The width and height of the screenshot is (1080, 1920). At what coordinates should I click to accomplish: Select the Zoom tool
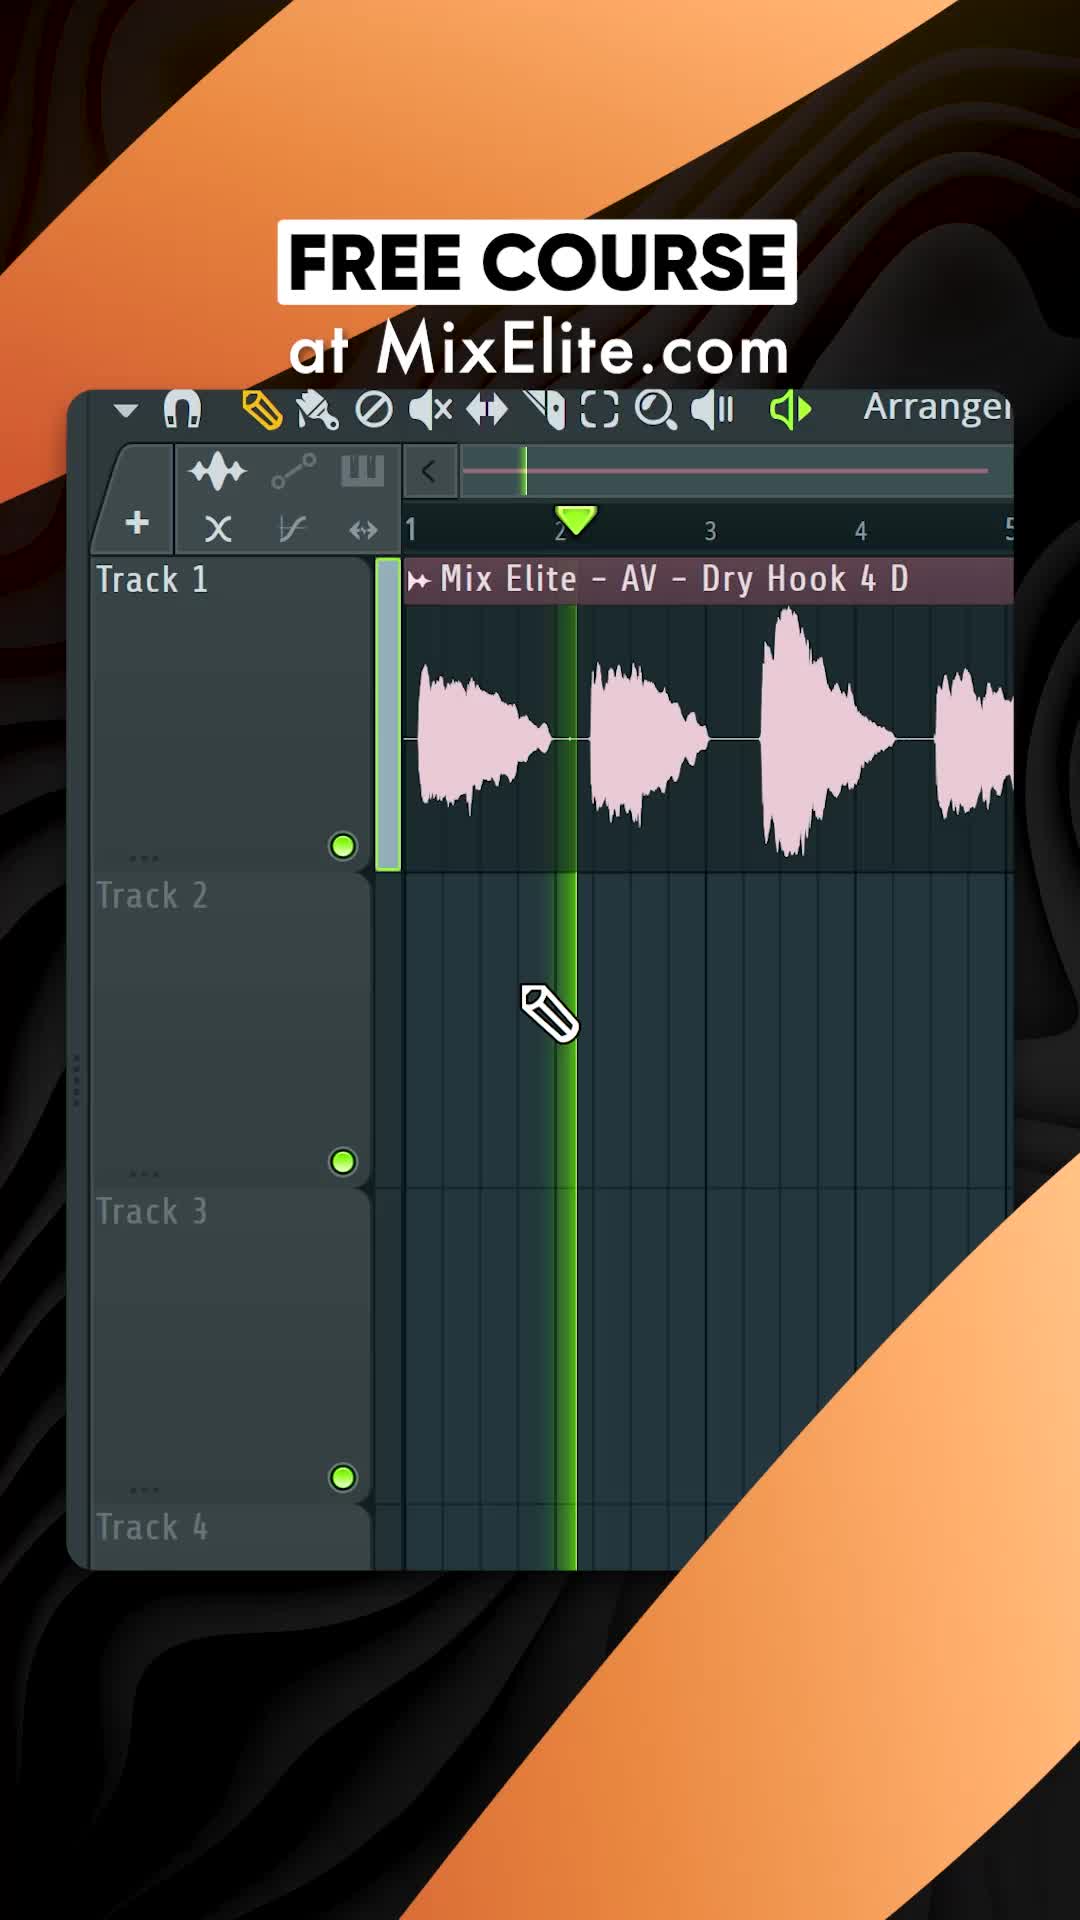656,410
